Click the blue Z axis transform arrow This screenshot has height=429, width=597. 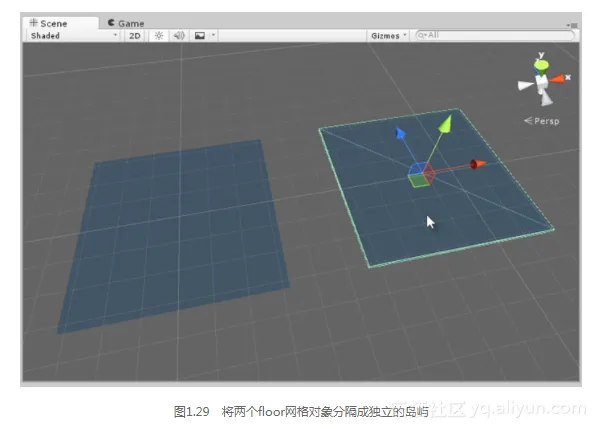click(x=400, y=133)
